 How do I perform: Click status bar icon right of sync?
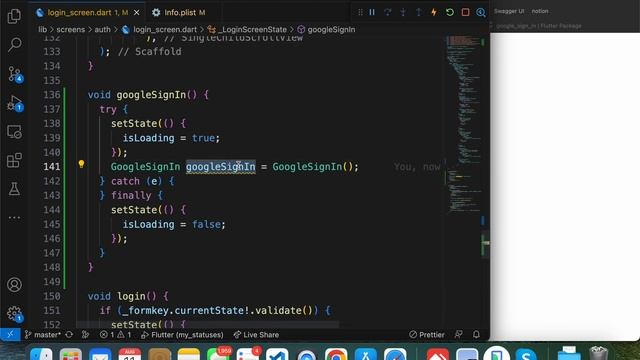click(x=85, y=335)
